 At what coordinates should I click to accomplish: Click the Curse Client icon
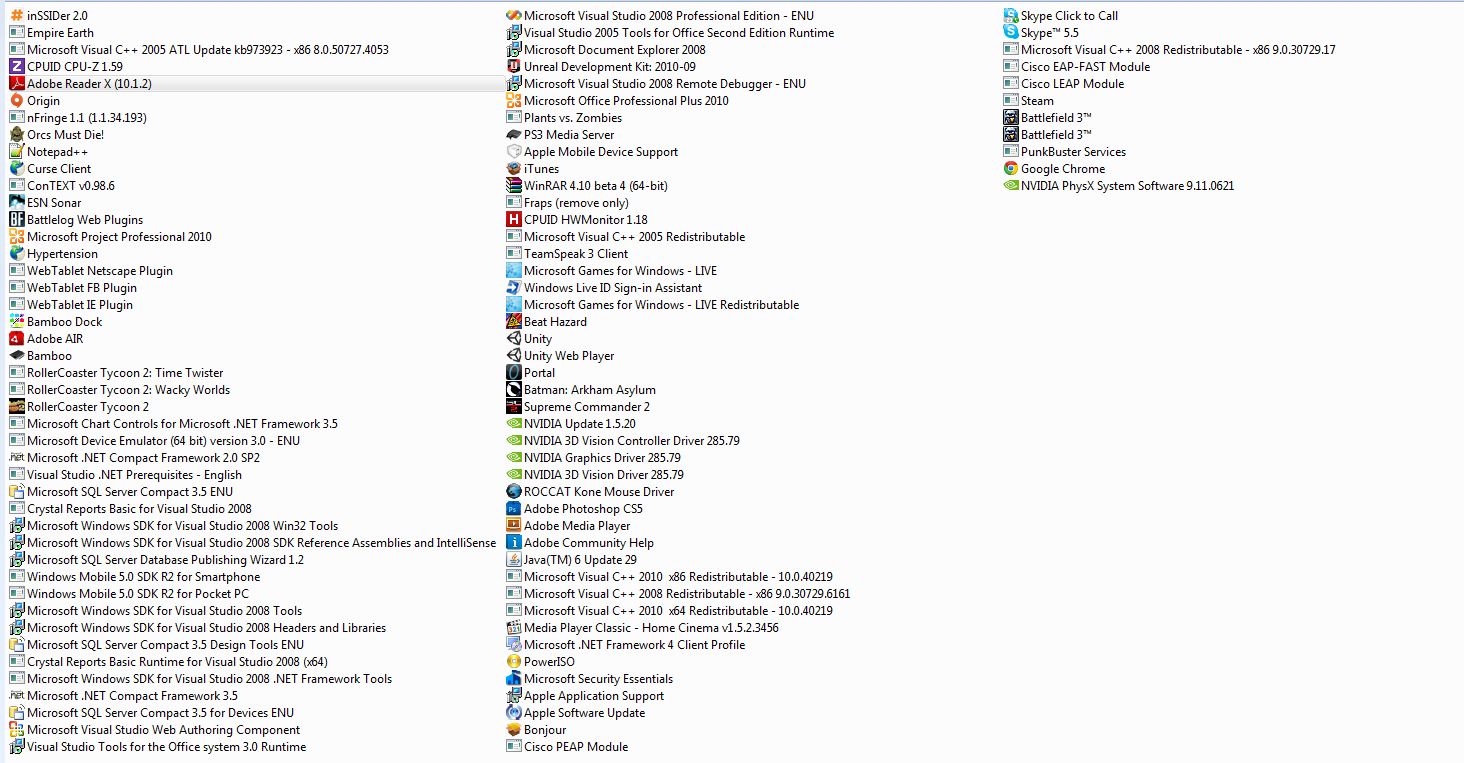[17, 169]
